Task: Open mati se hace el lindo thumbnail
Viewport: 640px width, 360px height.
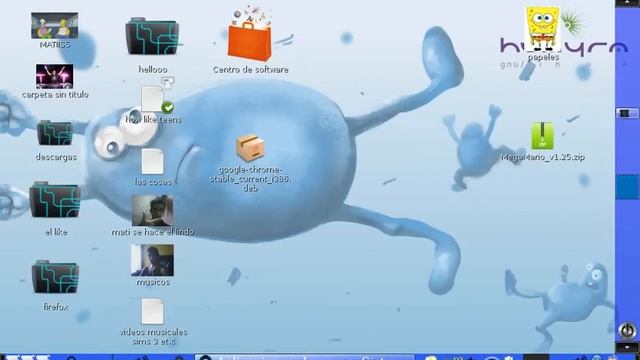Action: click(152, 211)
